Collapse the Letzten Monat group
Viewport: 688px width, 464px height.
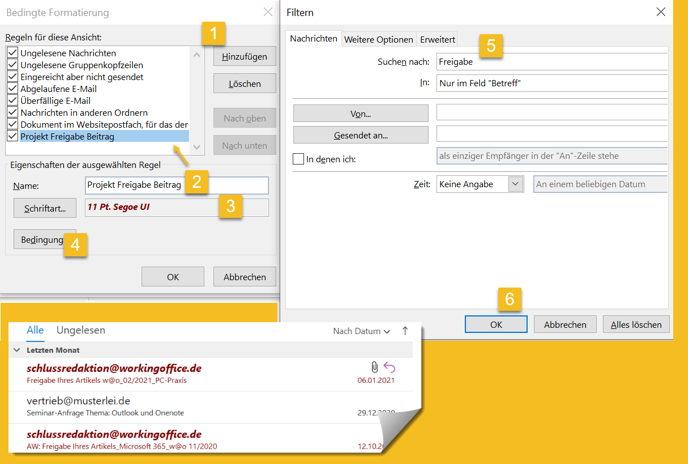coord(17,350)
